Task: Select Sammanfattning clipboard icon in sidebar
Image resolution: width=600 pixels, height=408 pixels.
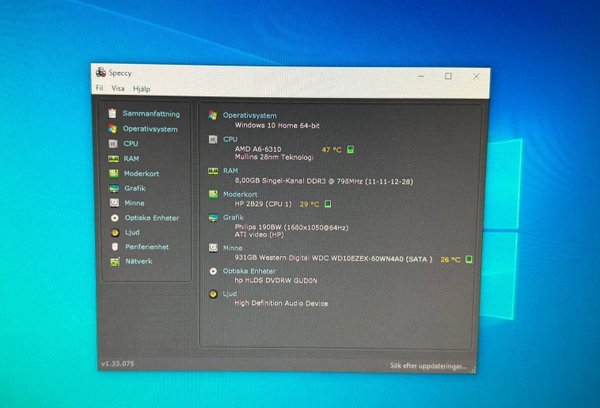Action: 112,113
